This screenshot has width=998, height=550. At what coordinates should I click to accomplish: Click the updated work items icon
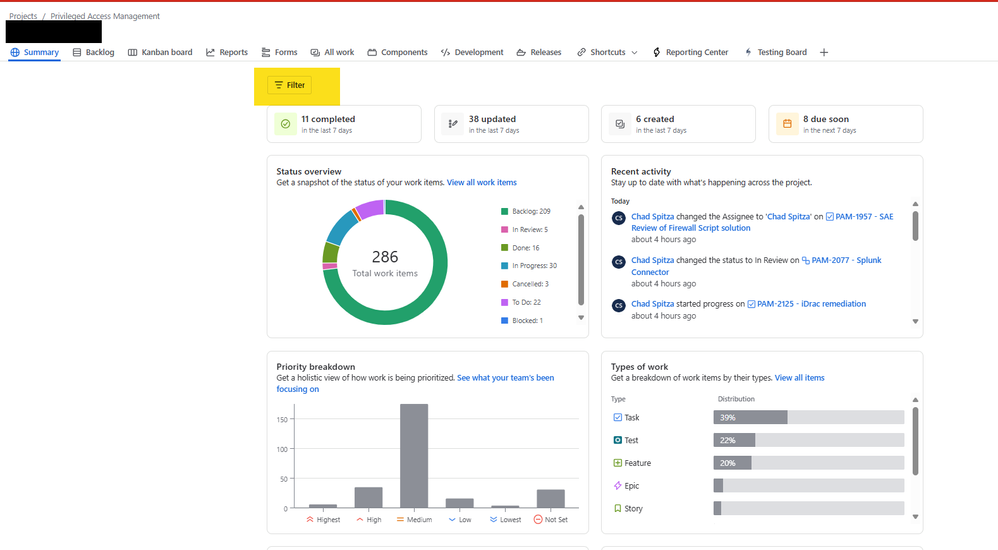pyautogui.click(x=453, y=124)
